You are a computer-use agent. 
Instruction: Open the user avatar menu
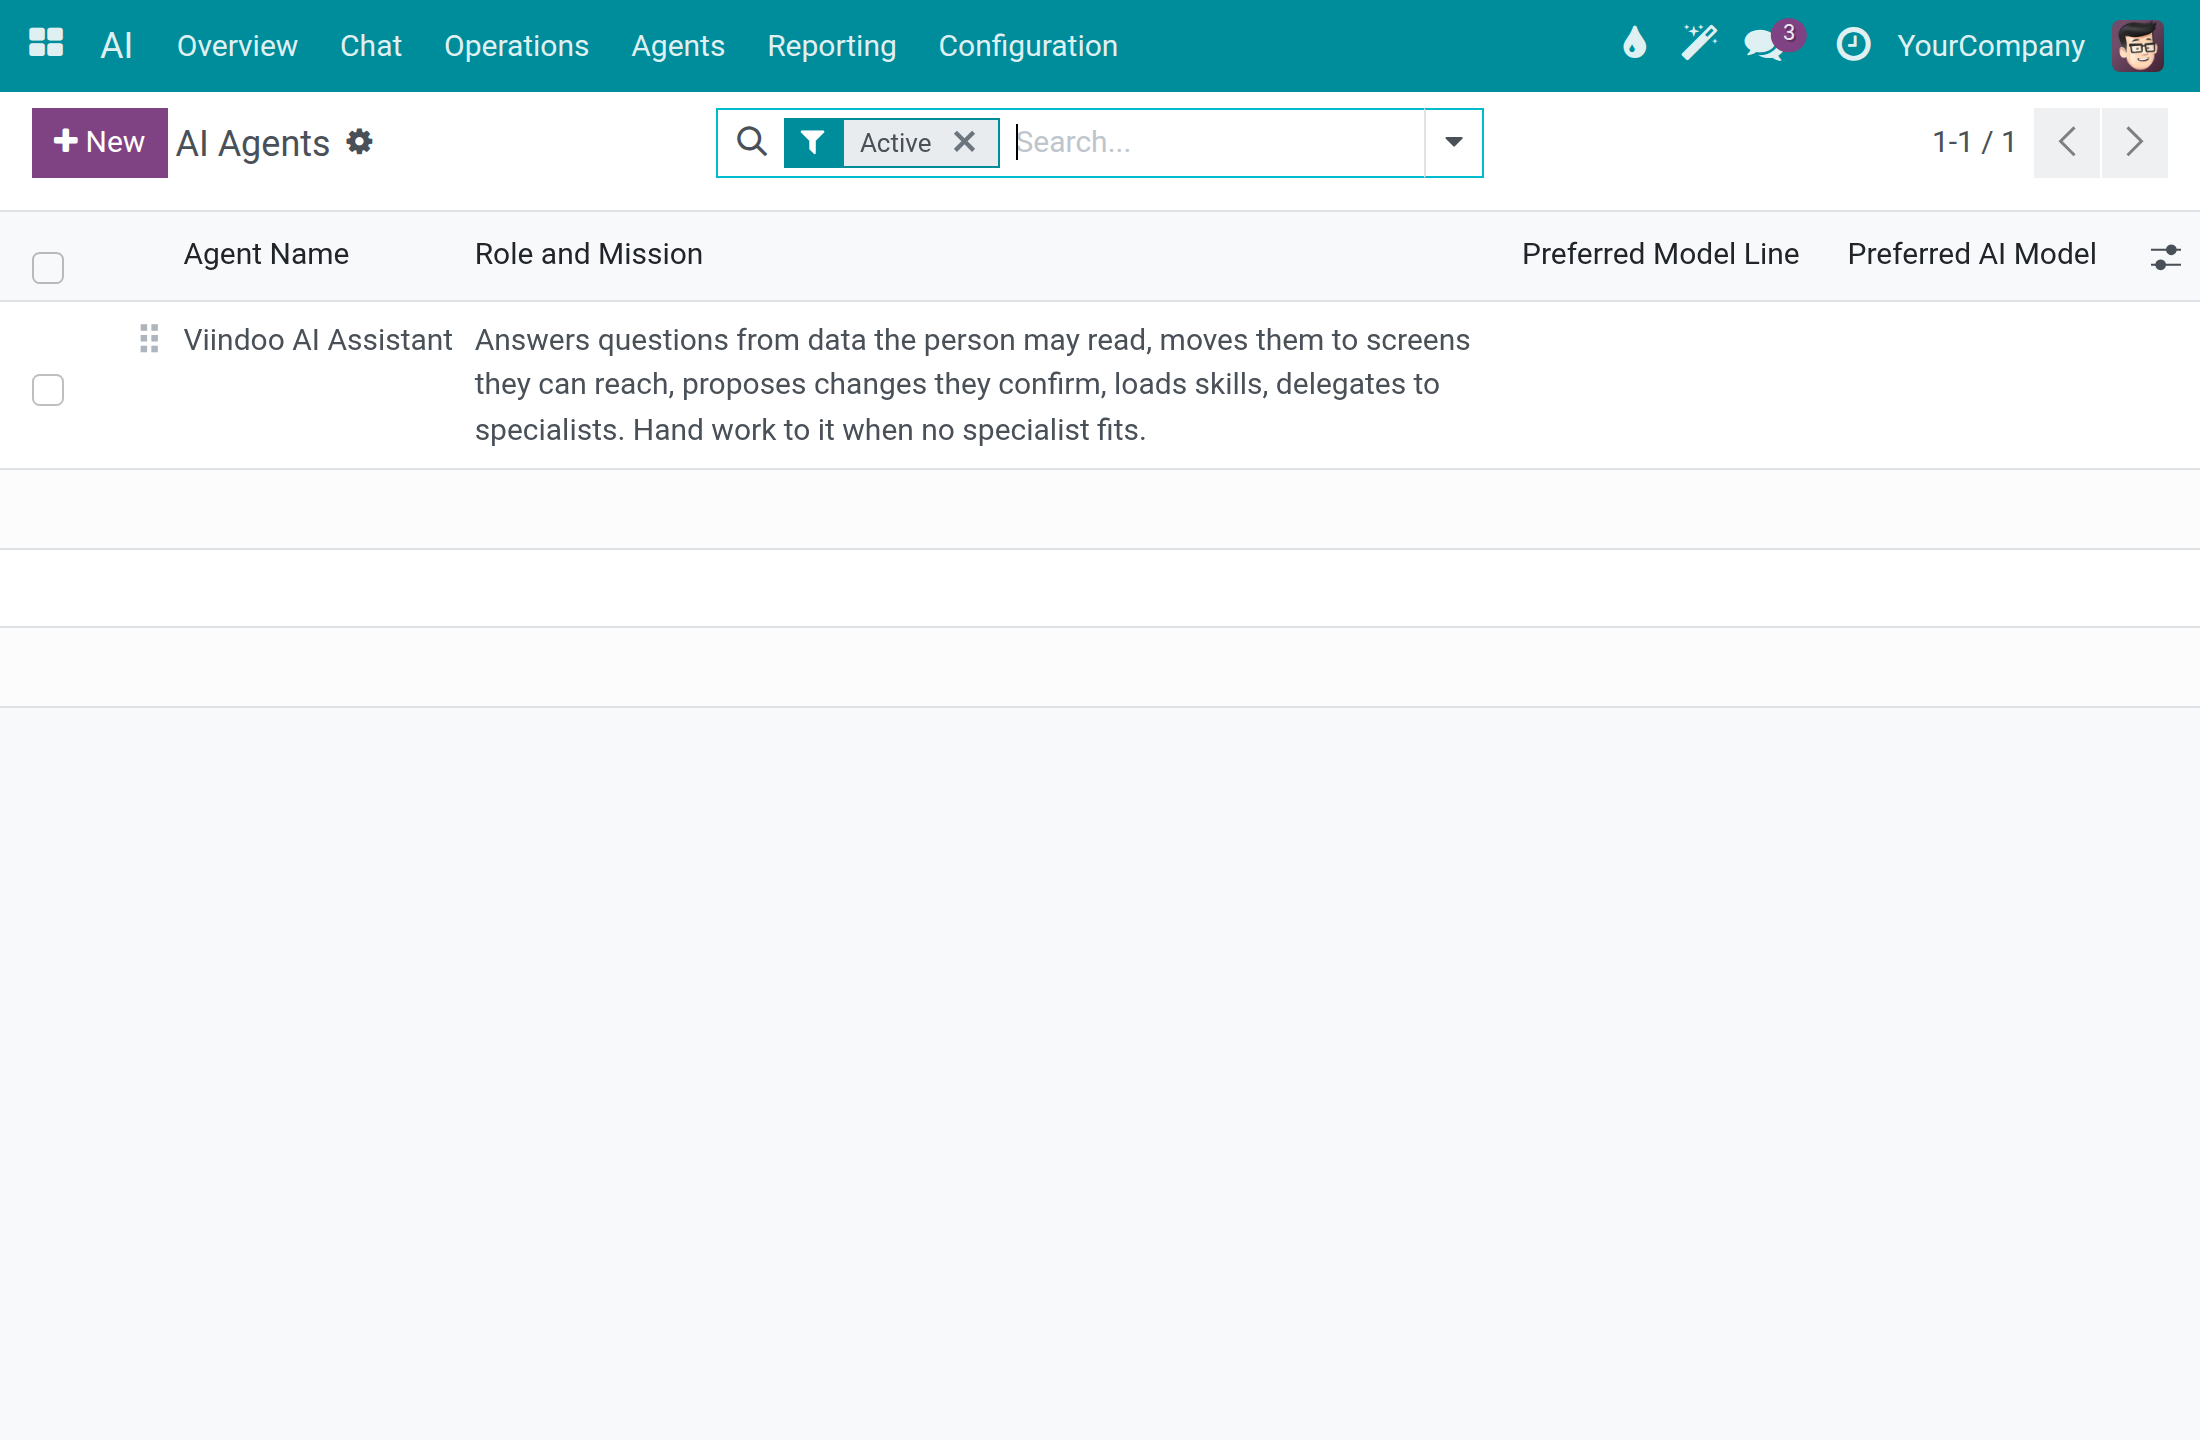point(2138,45)
